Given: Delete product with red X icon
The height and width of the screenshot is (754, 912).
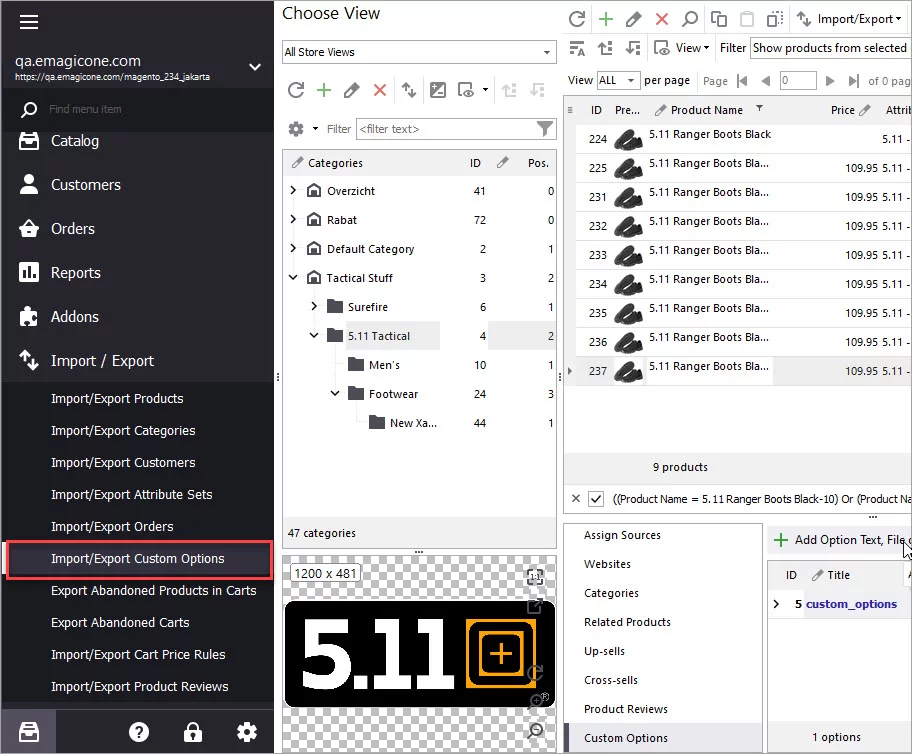Looking at the screenshot, I should [661, 19].
